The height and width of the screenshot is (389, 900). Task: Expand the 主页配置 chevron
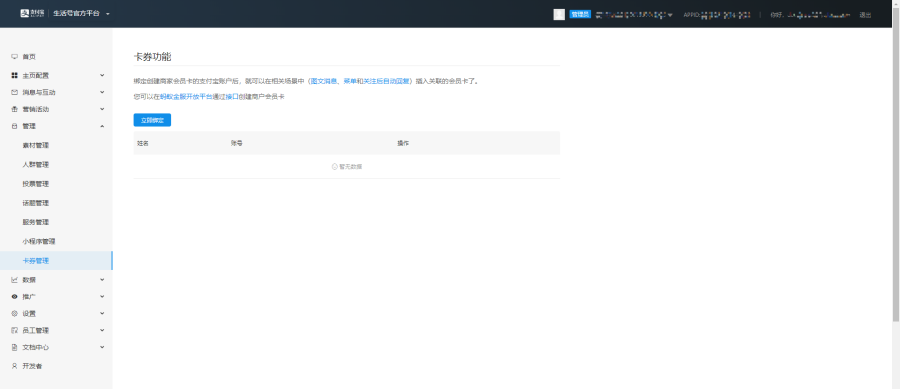(102, 75)
